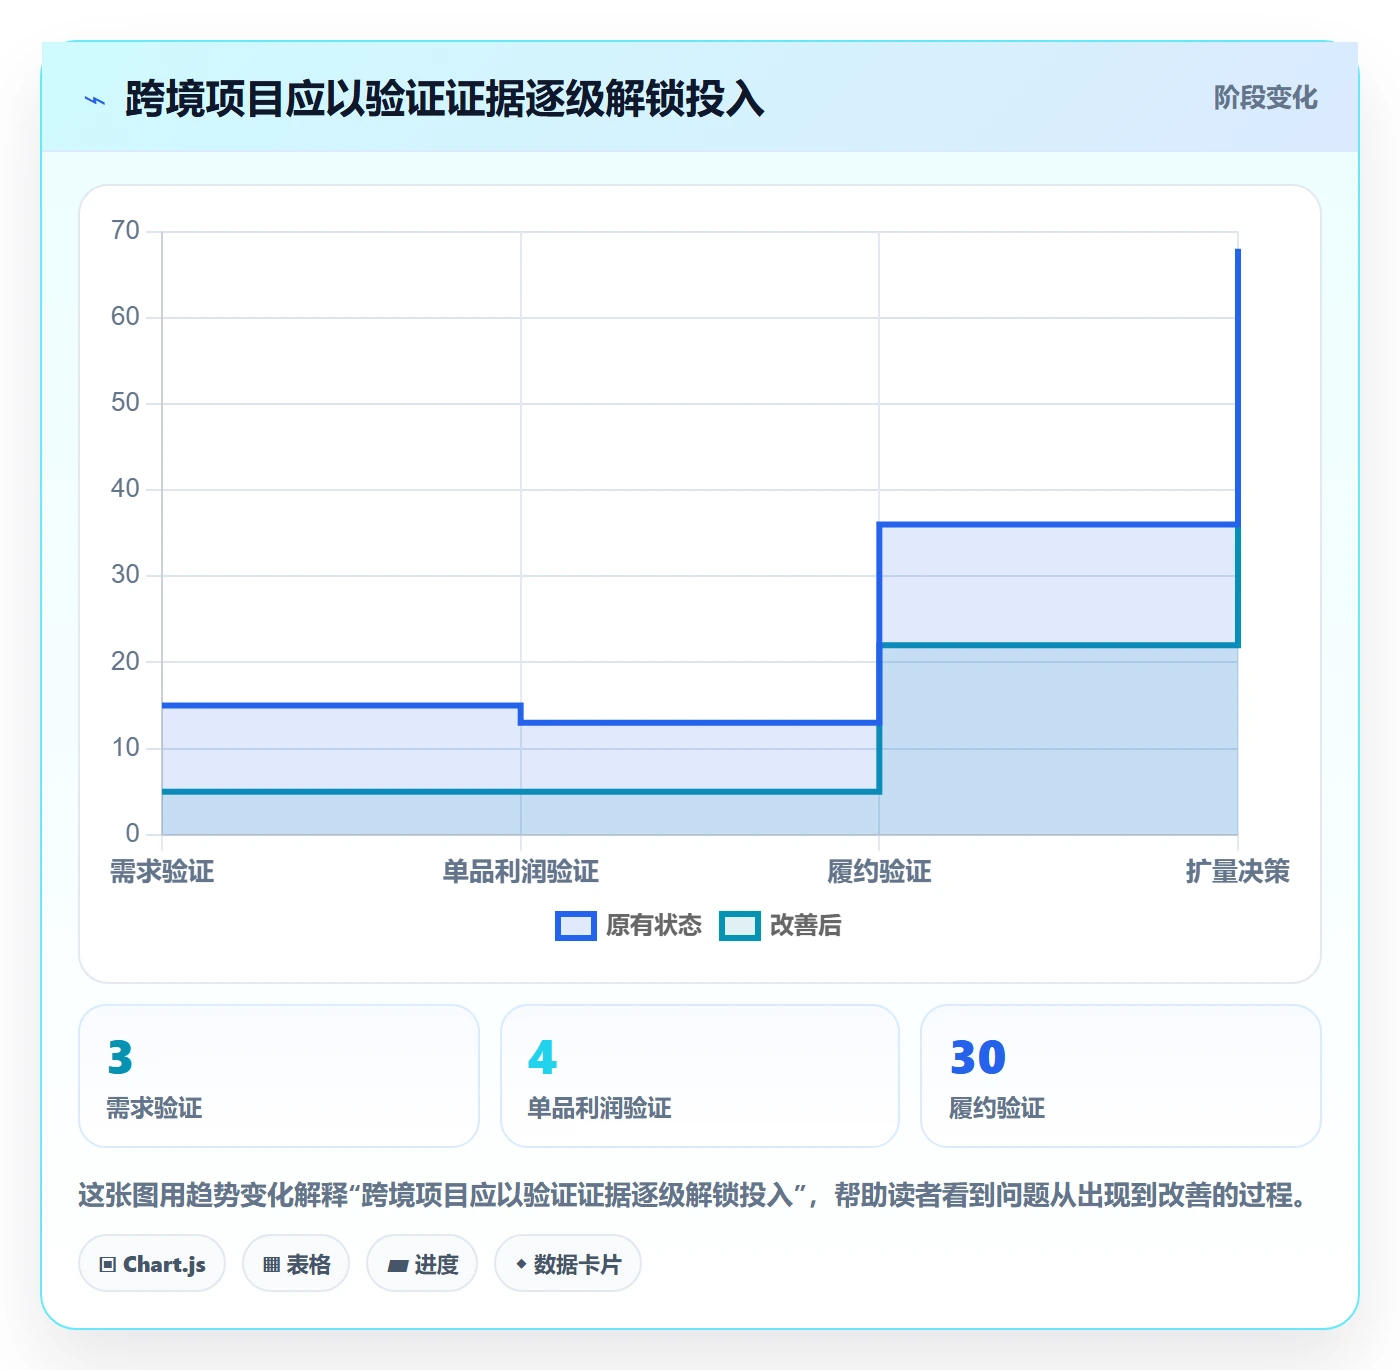Click the y-axis value 10
This screenshot has height=1370, width=1400.
point(125,748)
